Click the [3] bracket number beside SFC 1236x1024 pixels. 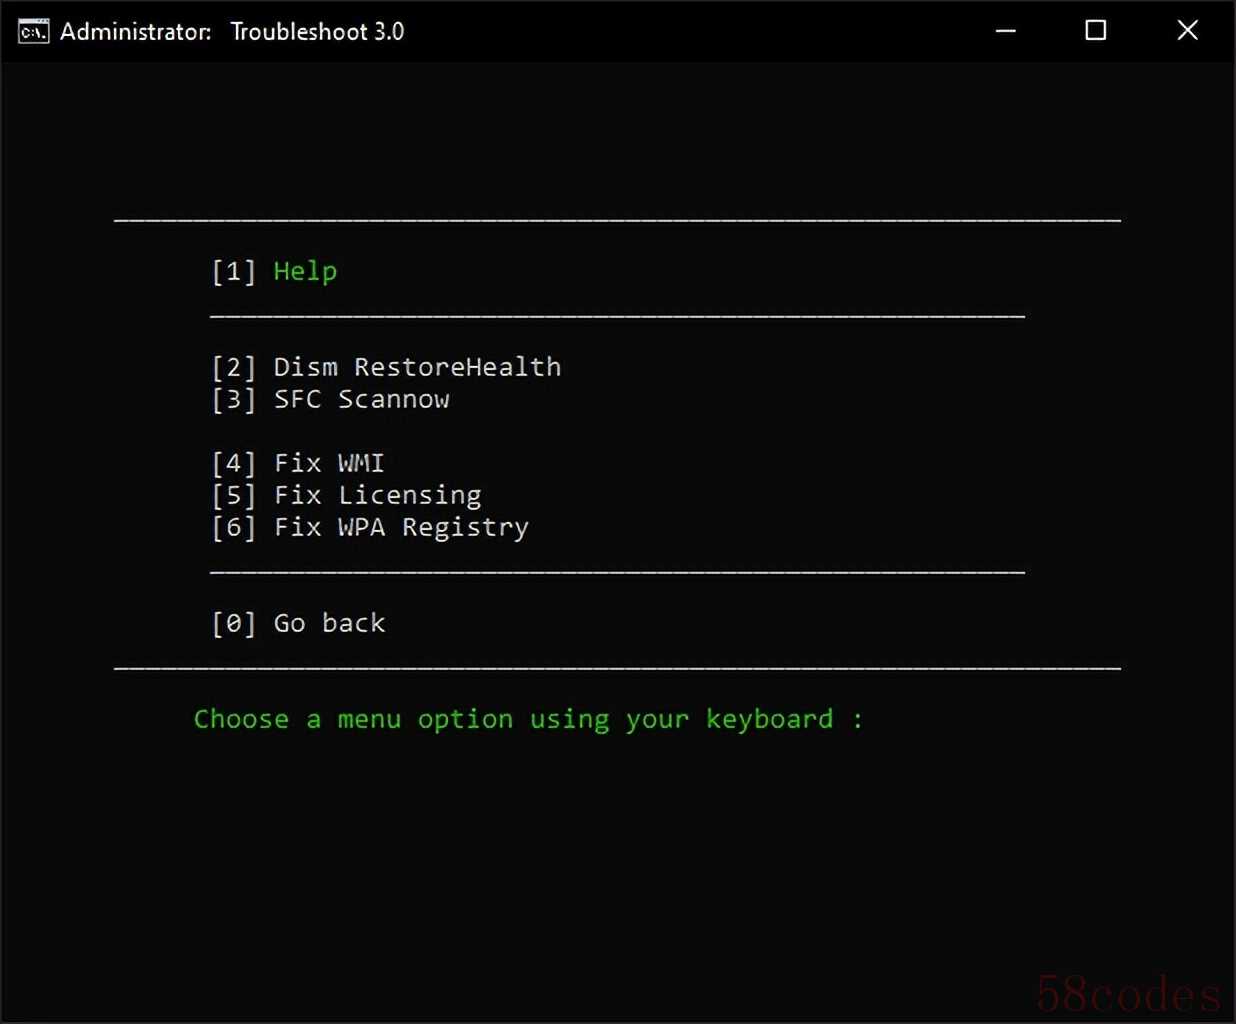(234, 400)
